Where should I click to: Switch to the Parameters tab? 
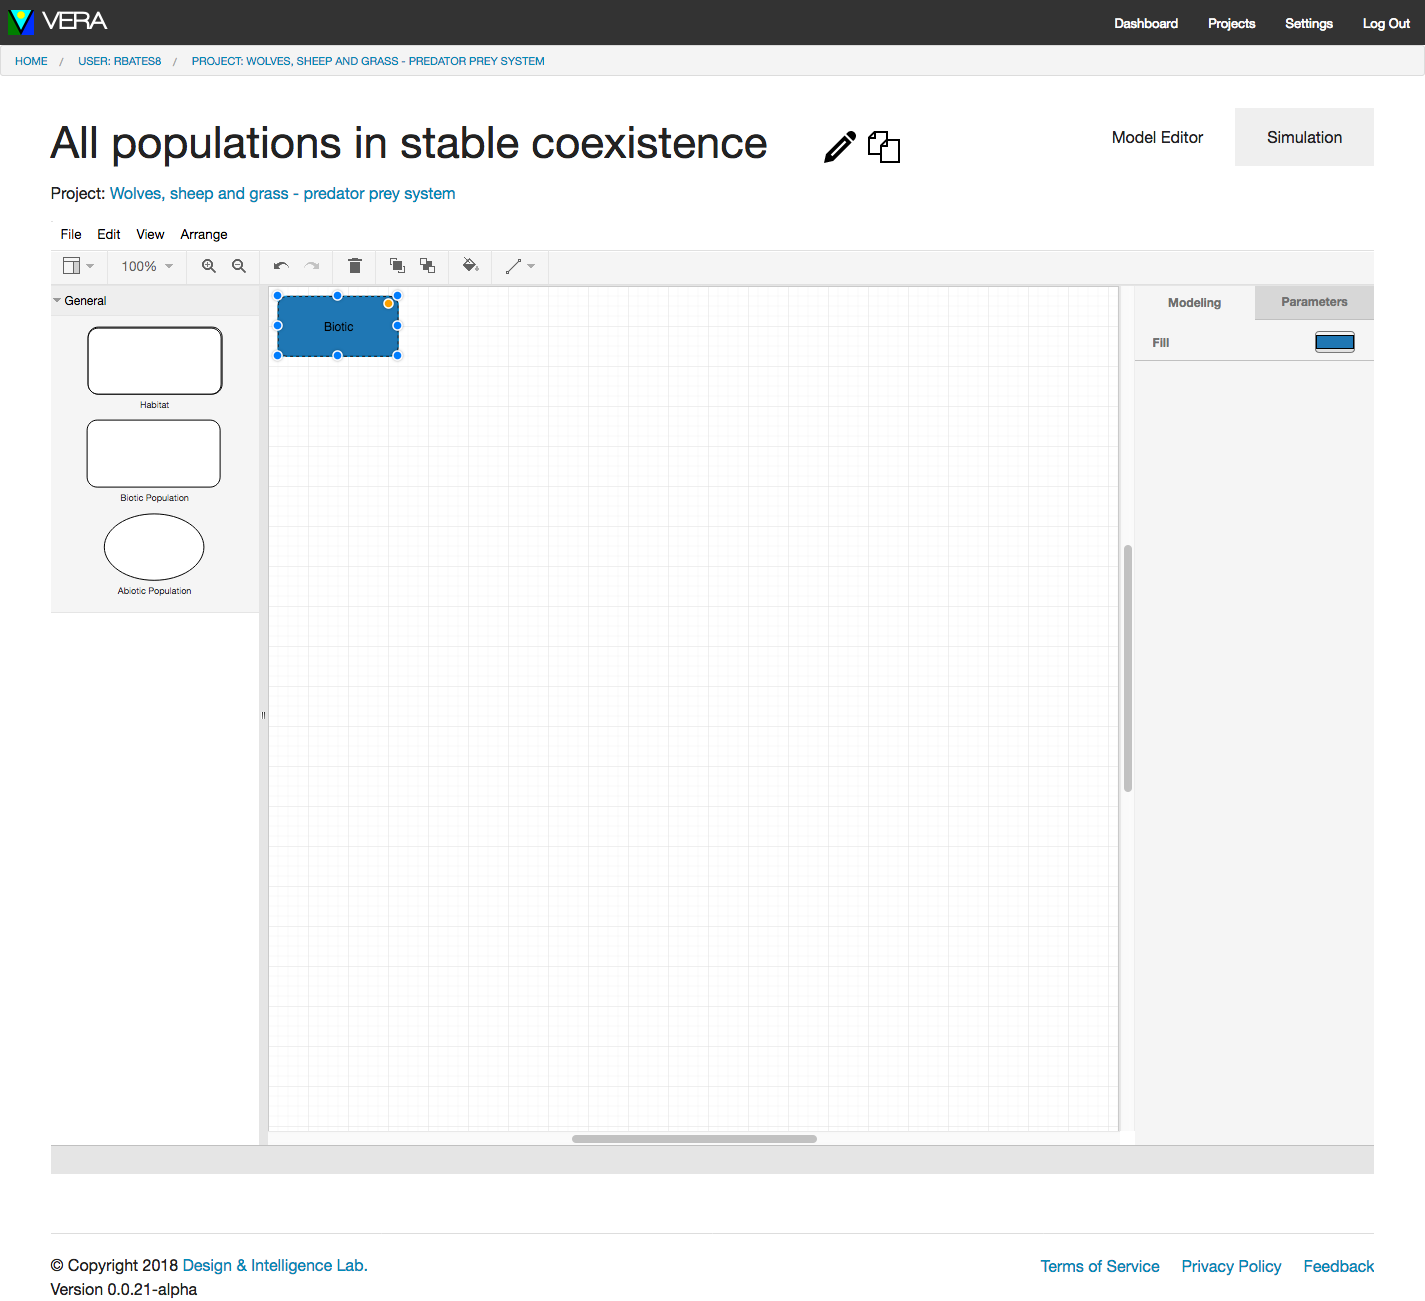coord(1313,302)
